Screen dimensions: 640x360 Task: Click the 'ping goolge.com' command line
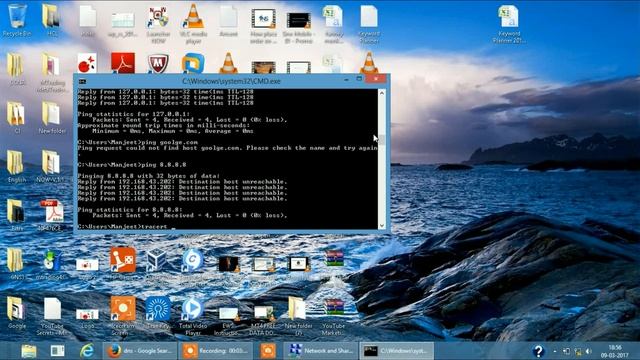point(138,142)
